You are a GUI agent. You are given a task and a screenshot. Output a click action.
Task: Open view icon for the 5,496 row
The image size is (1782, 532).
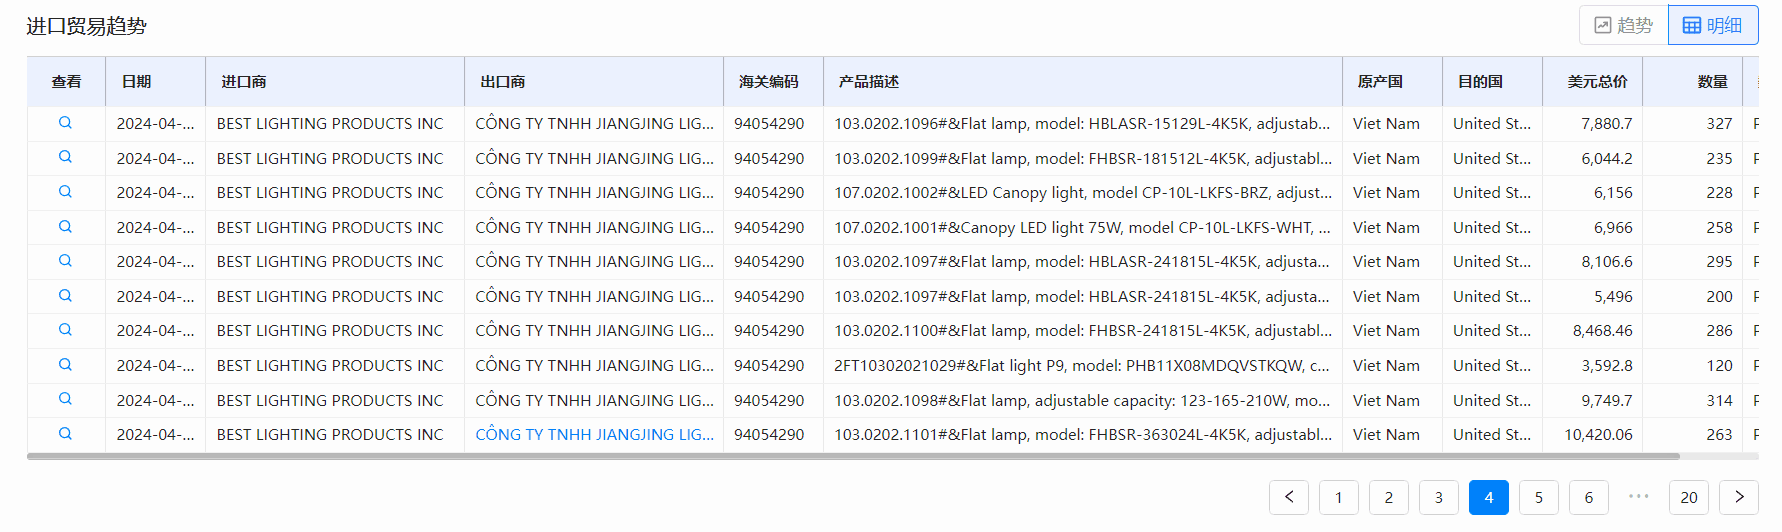(65, 296)
